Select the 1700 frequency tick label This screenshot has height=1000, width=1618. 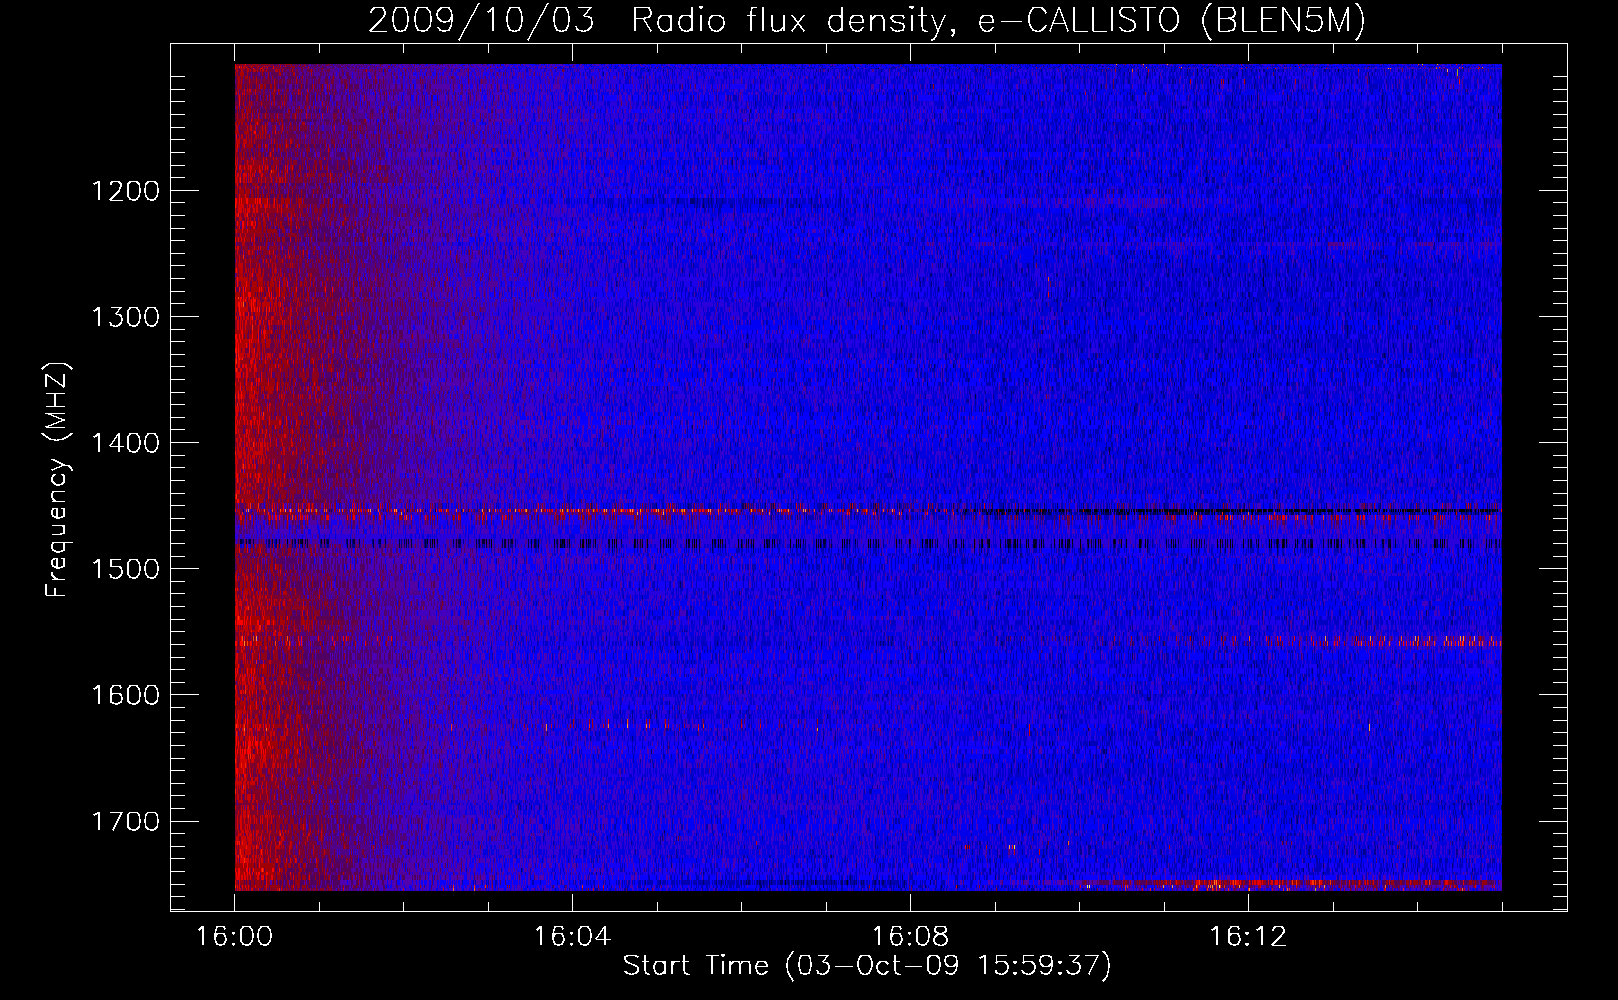[125, 822]
